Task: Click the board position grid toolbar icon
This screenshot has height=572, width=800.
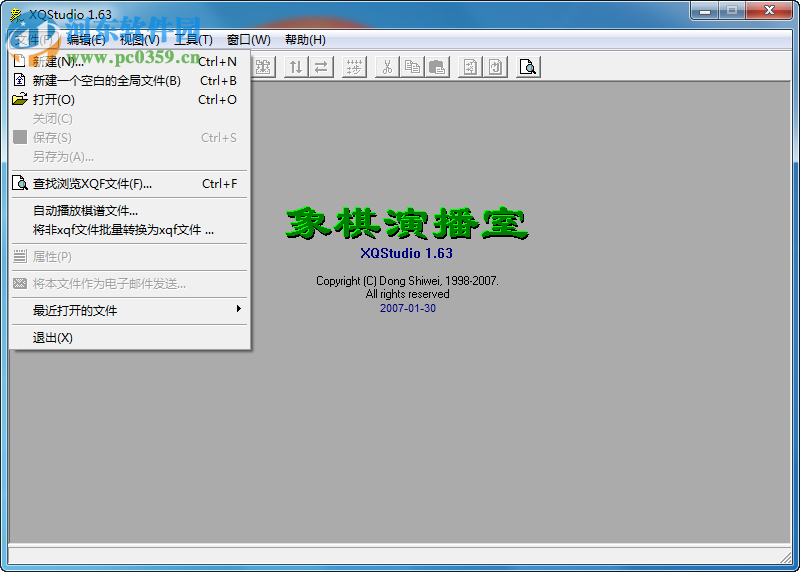Action: [x=354, y=67]
